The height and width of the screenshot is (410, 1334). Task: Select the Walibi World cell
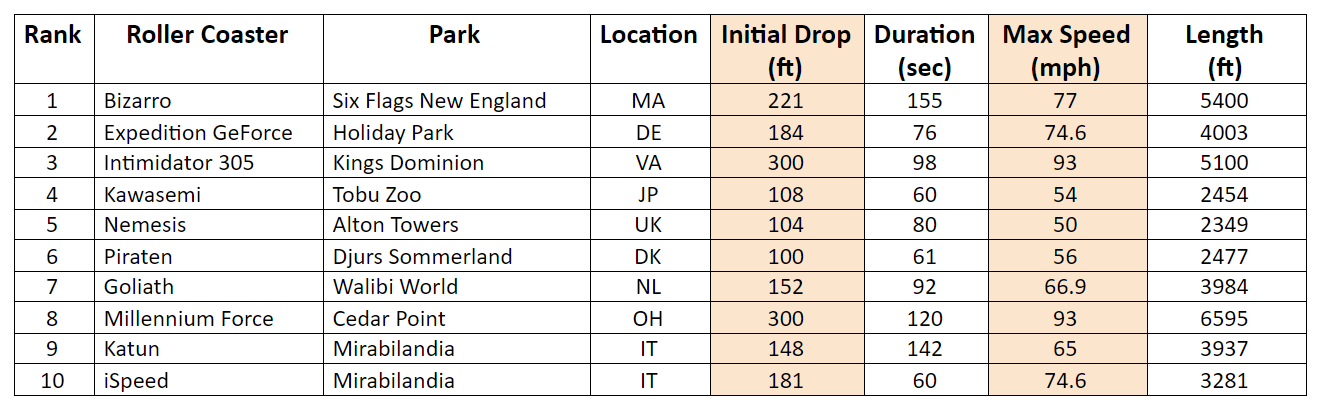click(395, 287)
